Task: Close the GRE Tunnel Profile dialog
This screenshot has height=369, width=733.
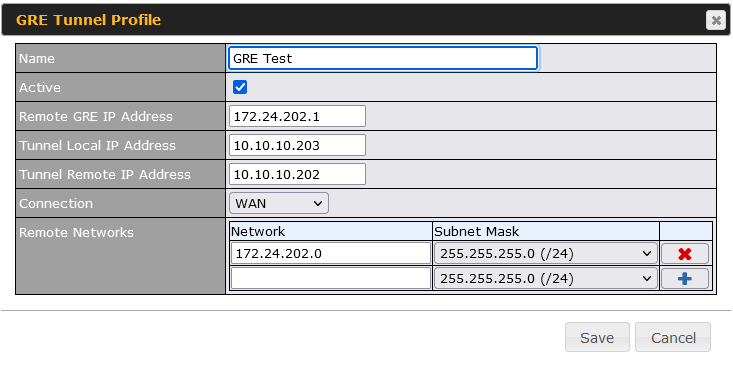Action: (x=716, y=20)
